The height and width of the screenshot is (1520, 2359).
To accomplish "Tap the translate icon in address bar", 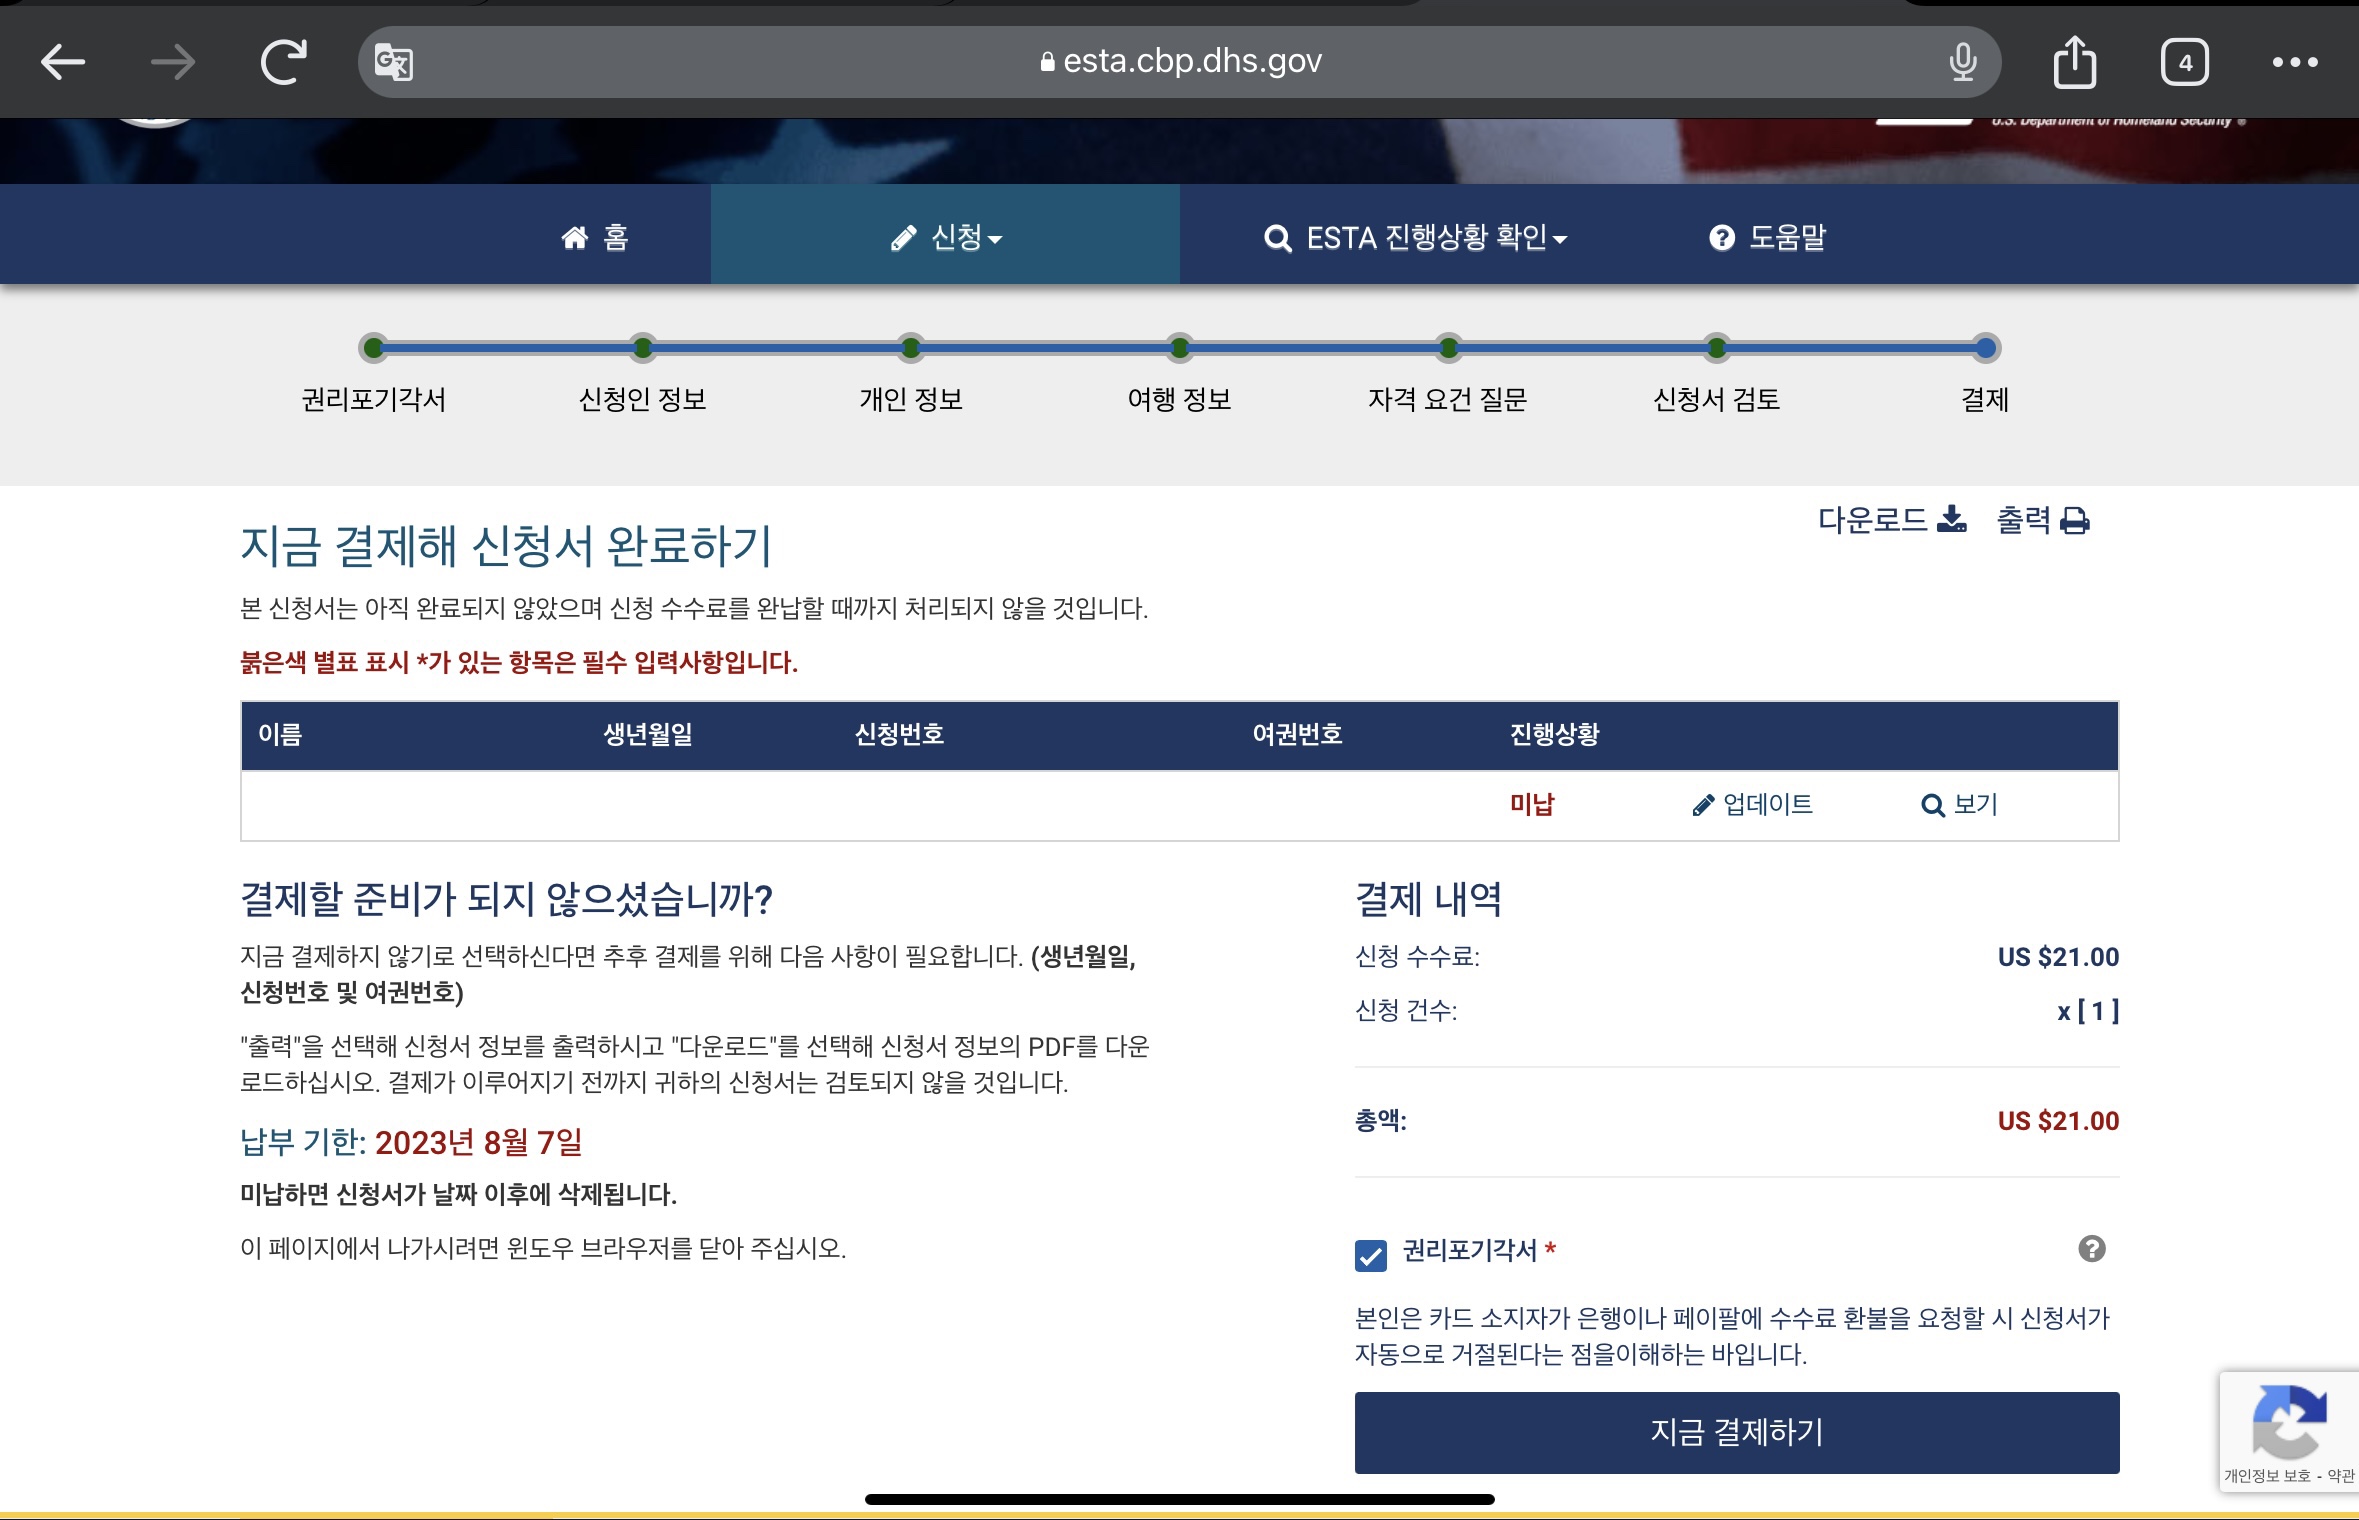I will click(393, 63).
